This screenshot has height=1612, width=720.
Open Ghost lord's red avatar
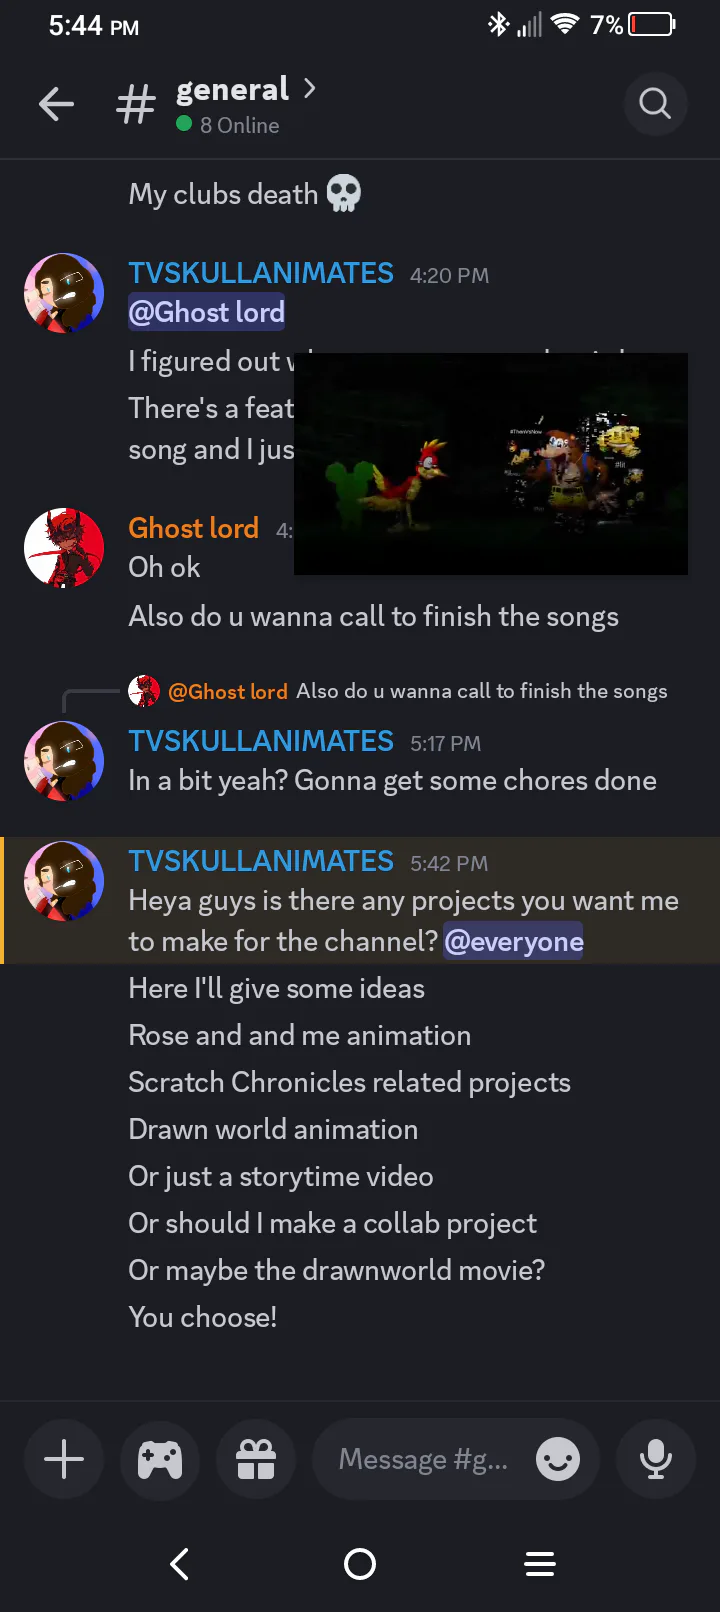[64, 548]
